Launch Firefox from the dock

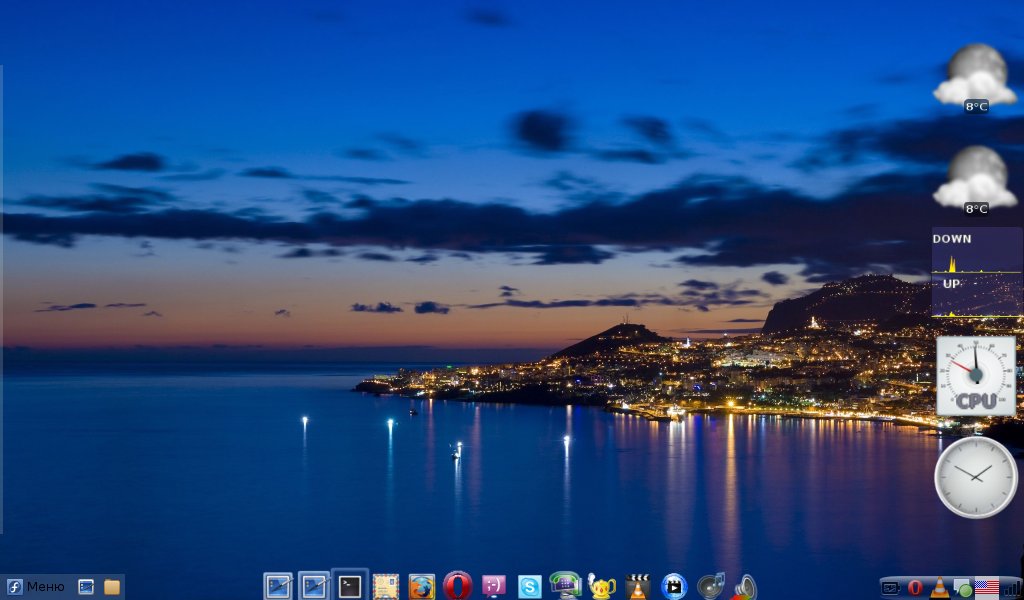(x=422, y=586)
